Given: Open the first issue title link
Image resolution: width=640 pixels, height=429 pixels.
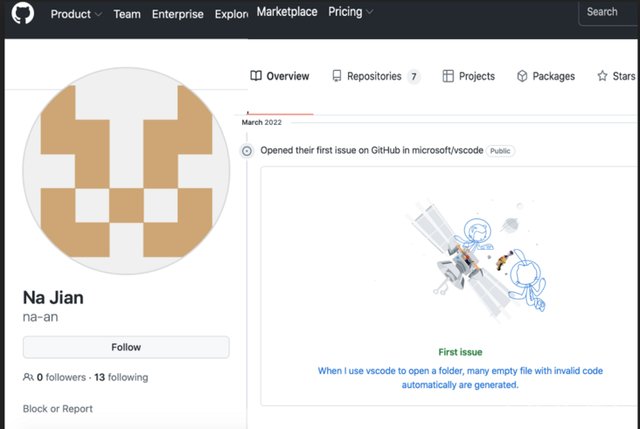Looking at the screenshot, I should pyautogui.click(x=460, y=378).
